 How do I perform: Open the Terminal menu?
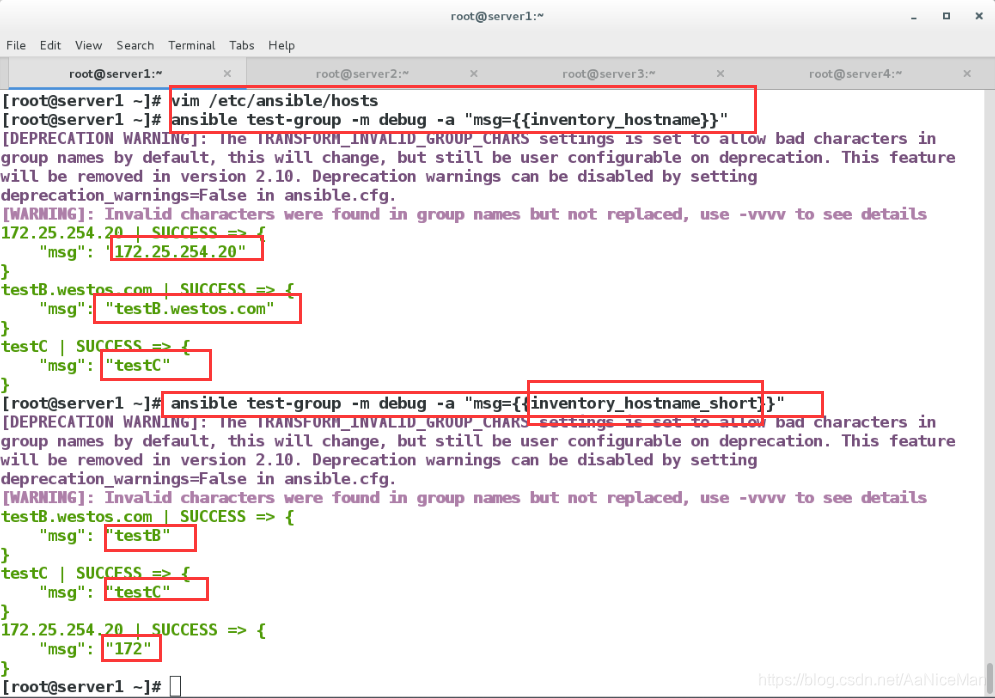192,46
